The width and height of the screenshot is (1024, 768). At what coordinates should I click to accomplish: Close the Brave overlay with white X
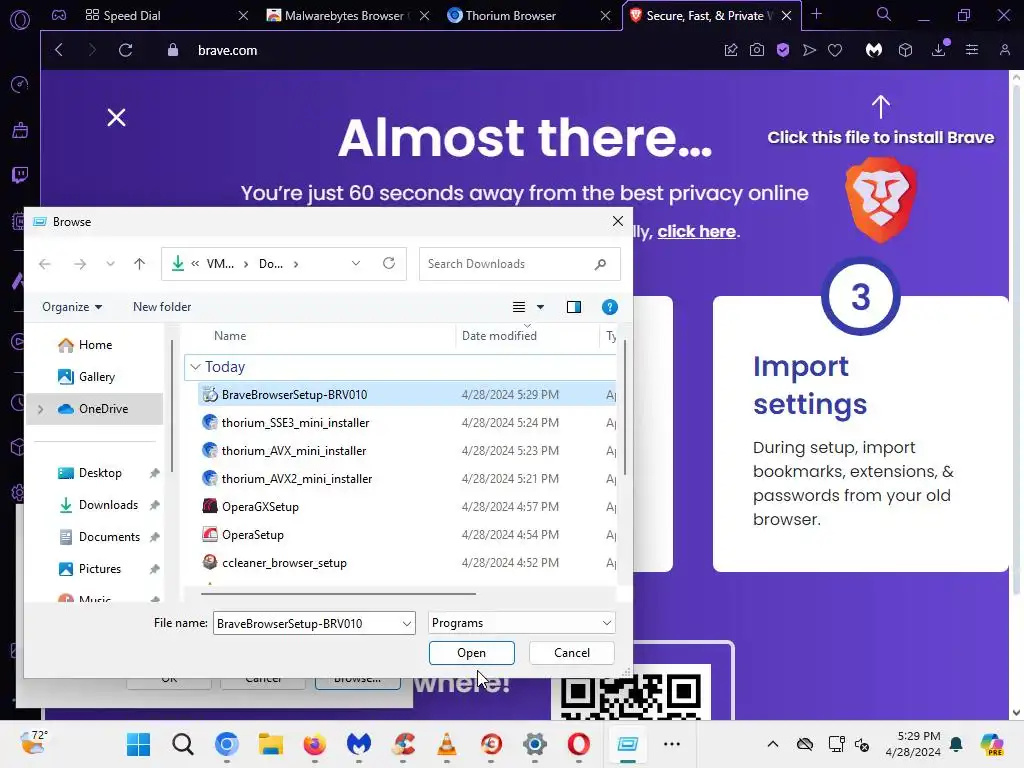tap(116, 118)
